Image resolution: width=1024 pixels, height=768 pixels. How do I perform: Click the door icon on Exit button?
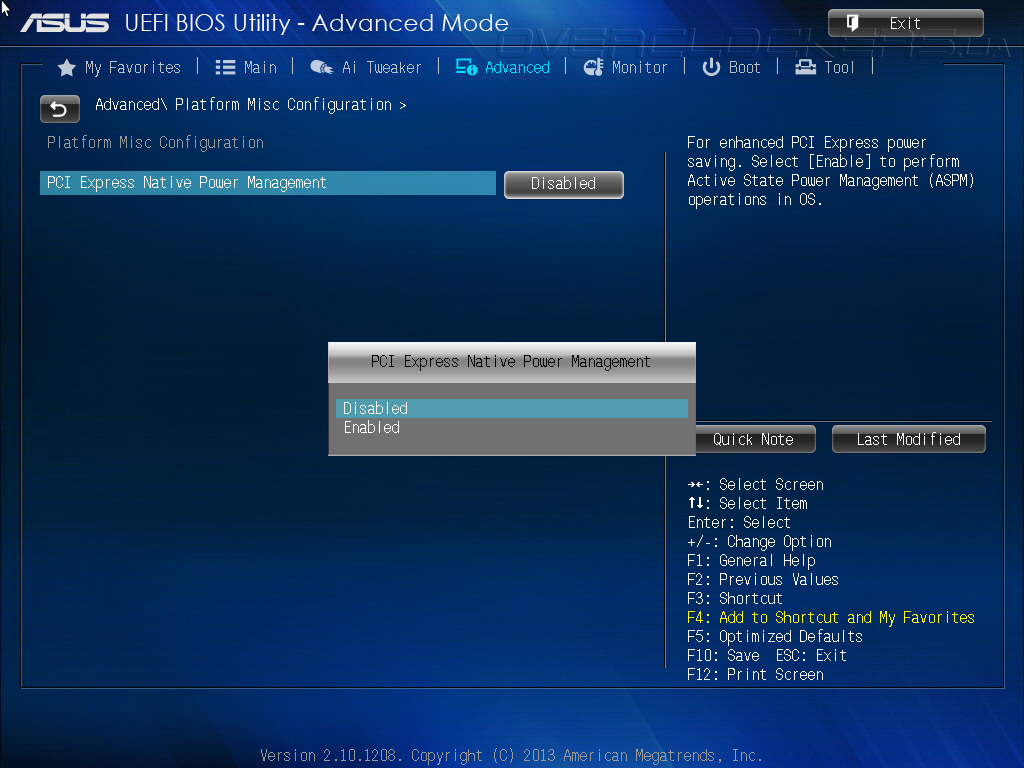[852, 23]
